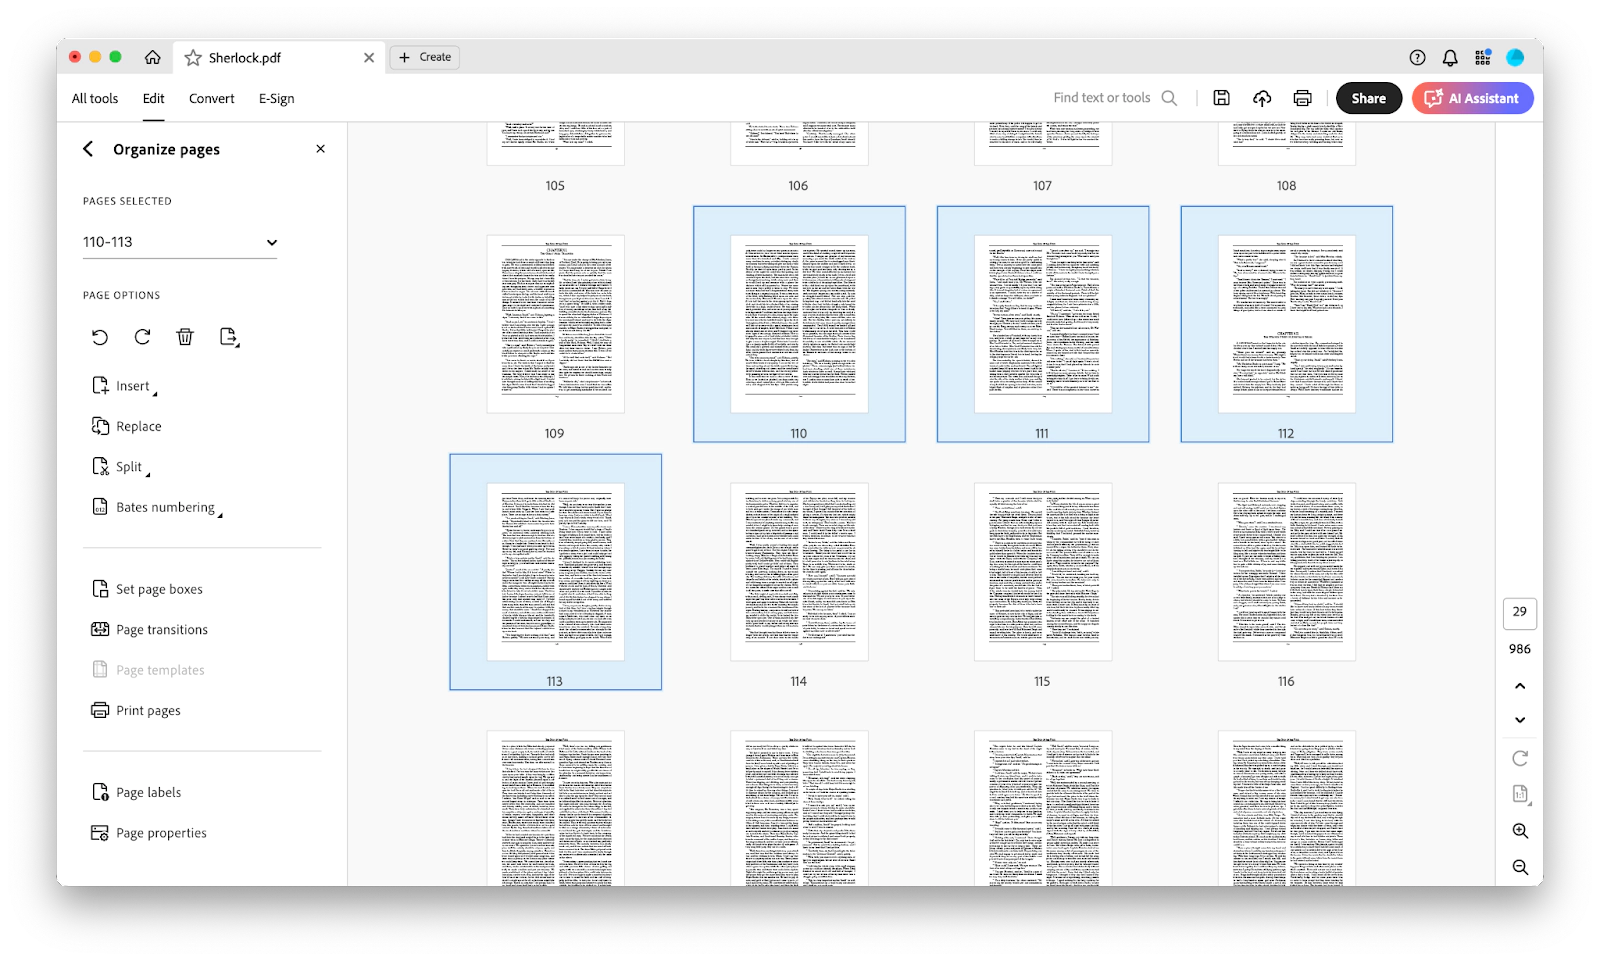
Task: Rotate selected pages counterclockwise
Action: tap(100, 337)
